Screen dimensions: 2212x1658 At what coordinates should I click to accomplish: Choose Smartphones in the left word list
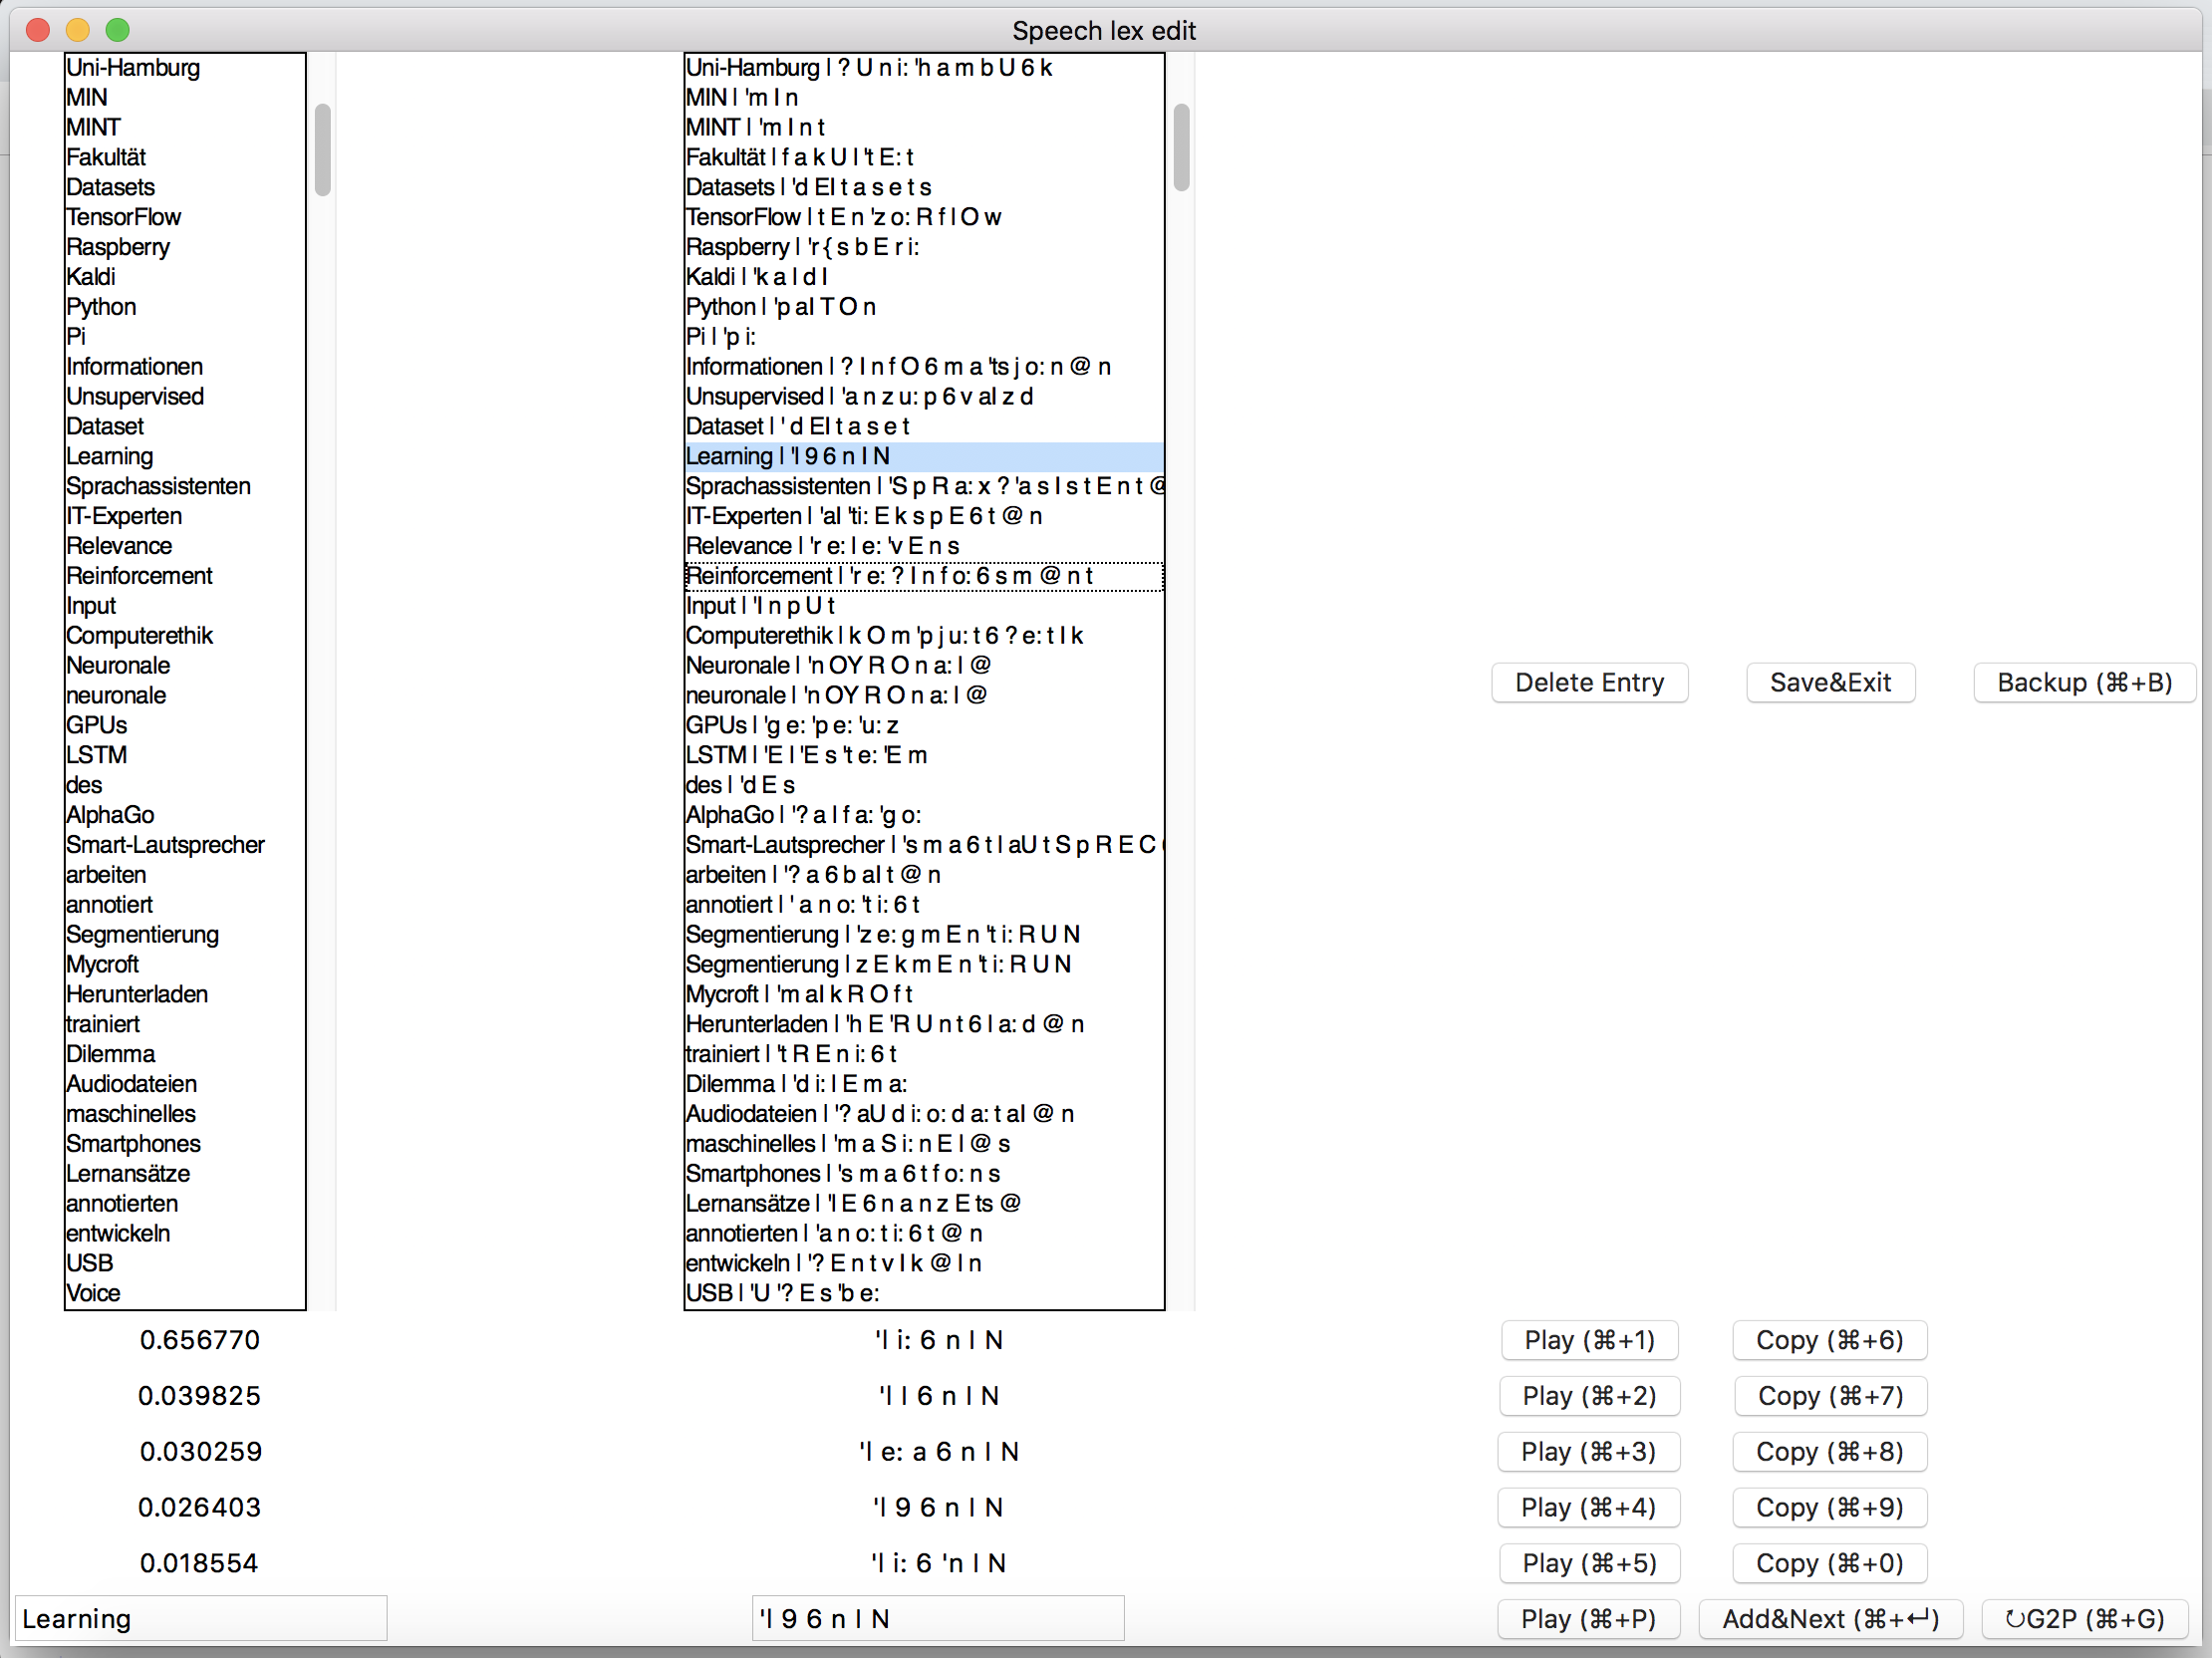tap(133, 1144)
